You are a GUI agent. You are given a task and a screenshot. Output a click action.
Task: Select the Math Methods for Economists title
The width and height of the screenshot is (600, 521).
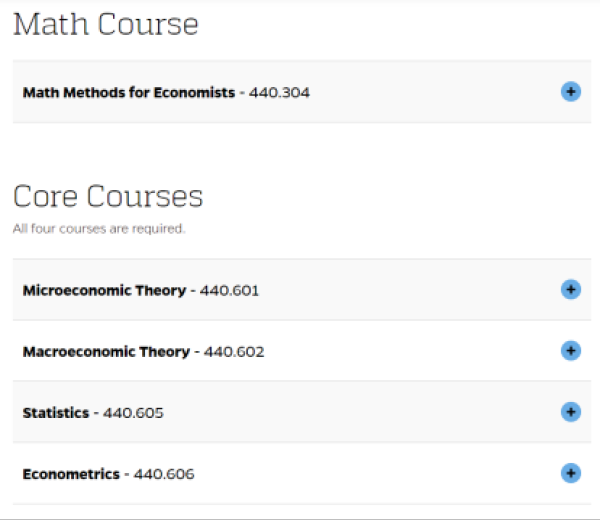[129, 93]
